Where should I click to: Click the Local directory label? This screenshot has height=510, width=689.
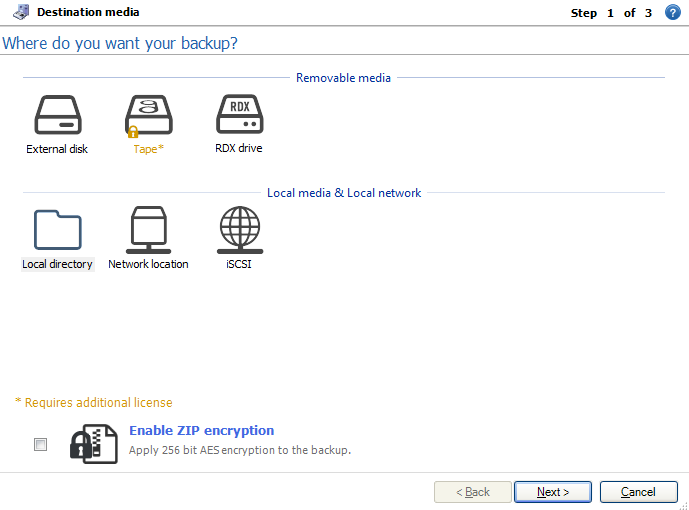click(x=58, y=264)
